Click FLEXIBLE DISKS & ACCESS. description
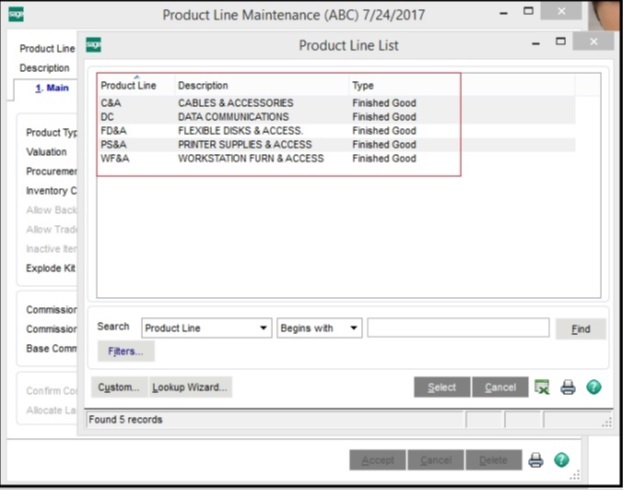 [x=240, y=131]
